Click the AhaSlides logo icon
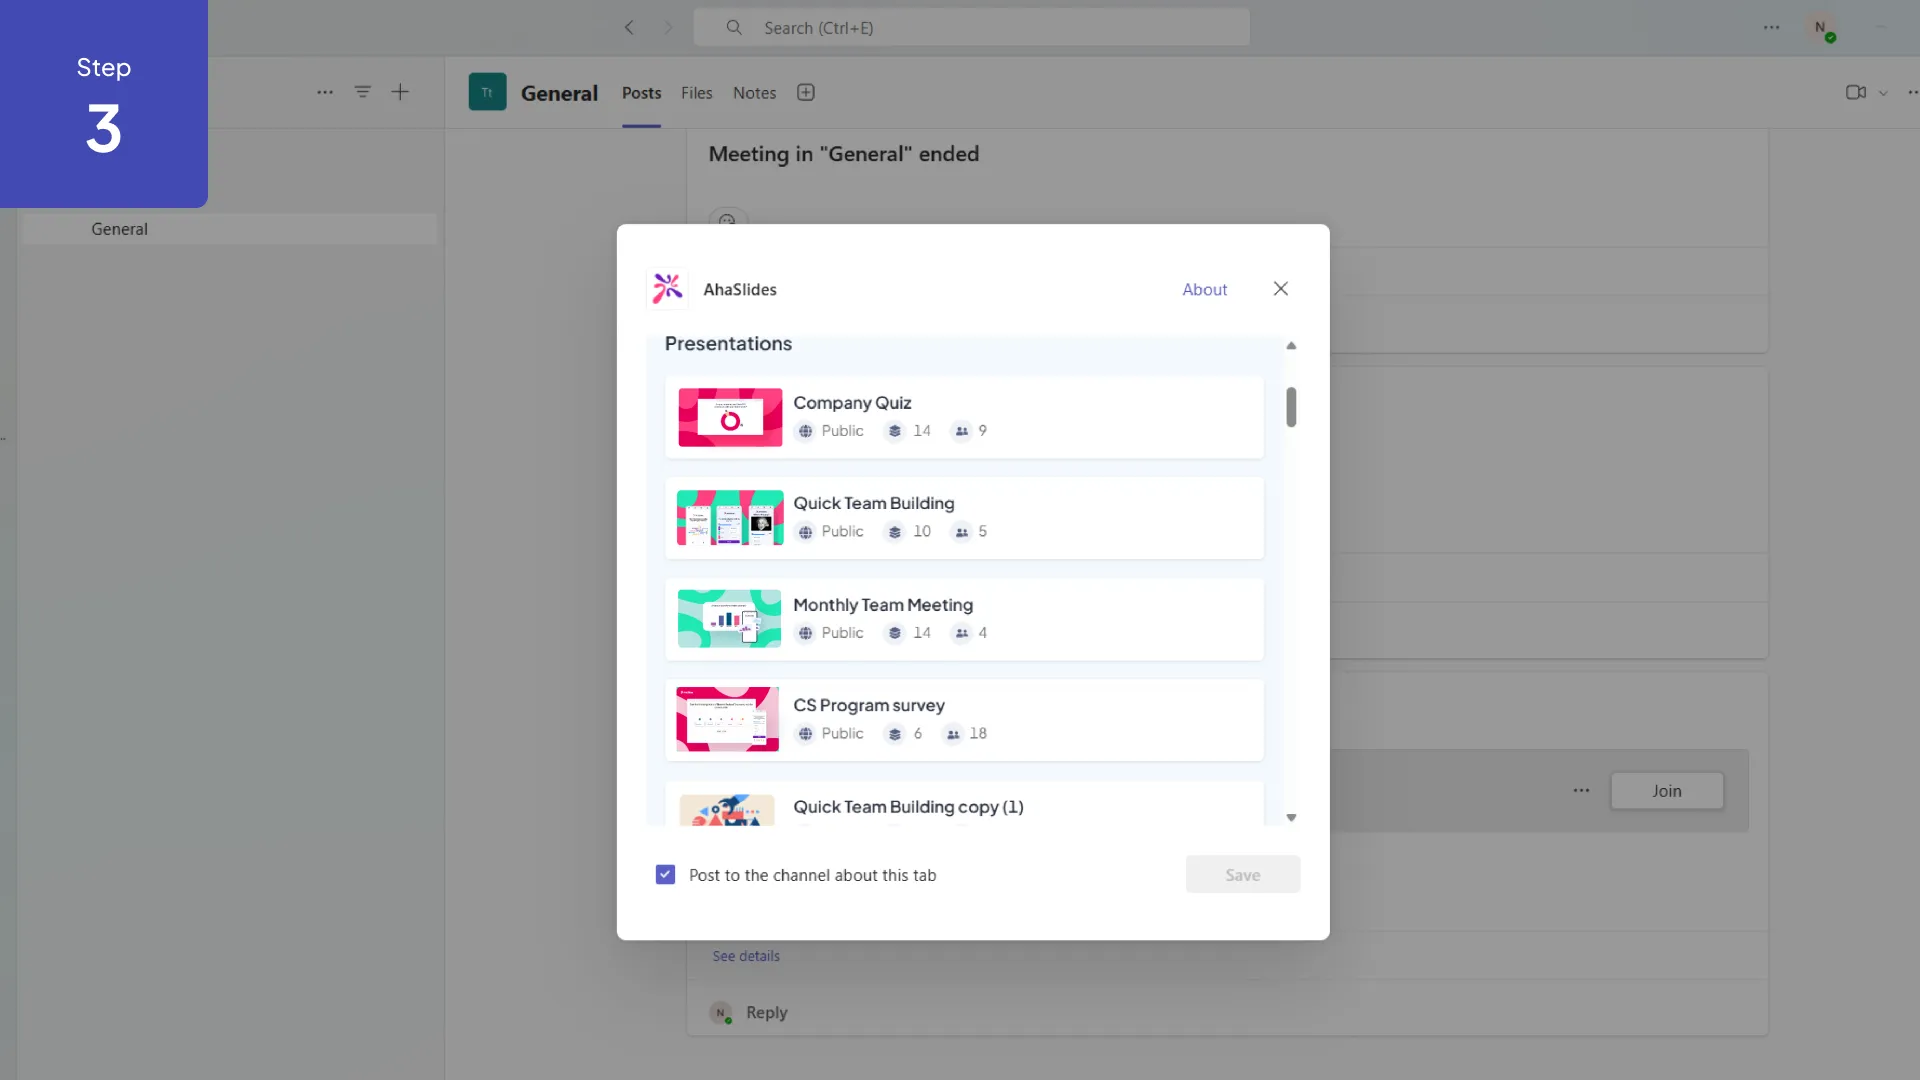Image resolution: width=1920 pixels, height=1080 pixels. pyautogui.click(x=667, y=289)
